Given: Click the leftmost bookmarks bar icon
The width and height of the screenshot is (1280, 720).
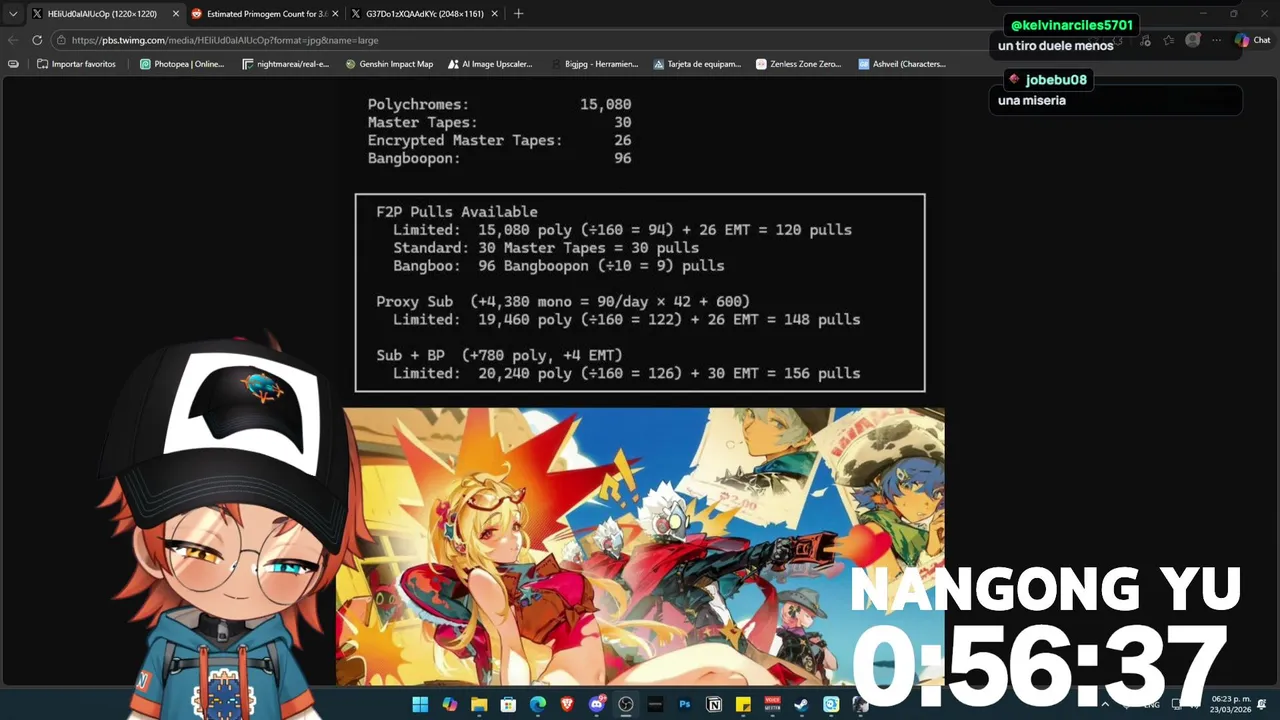Looking at the screenshot, I should coord(13,64).
